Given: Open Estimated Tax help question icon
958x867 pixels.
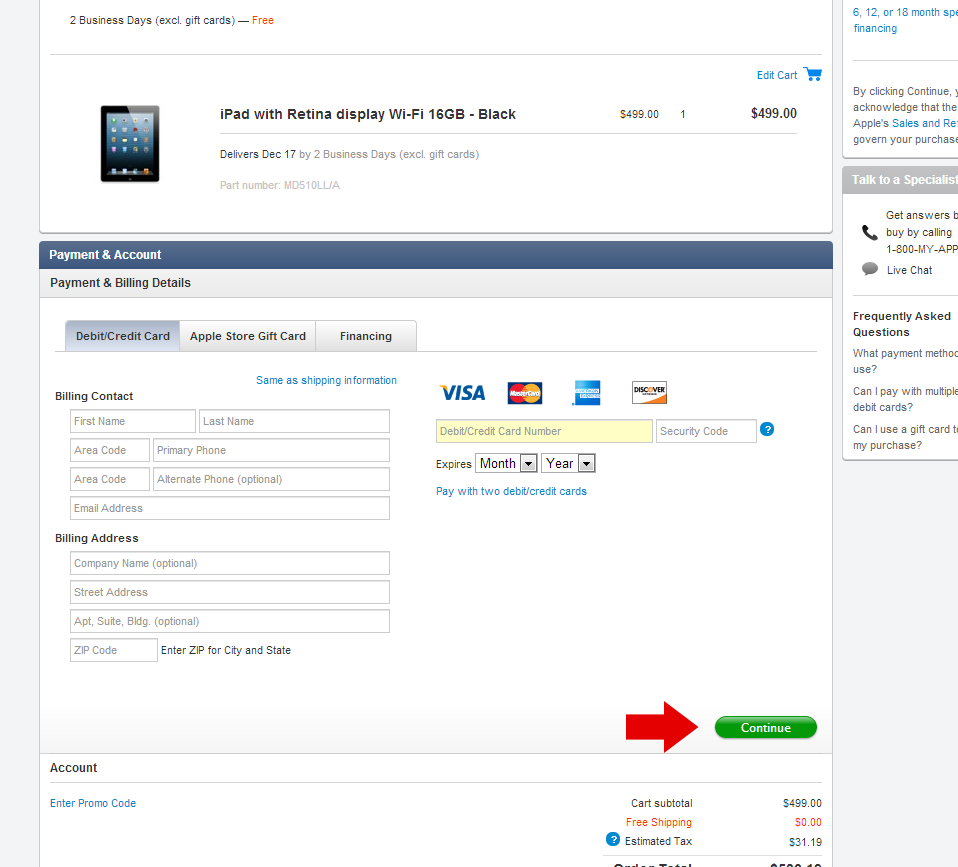Looking at the screenshot, I should (613, 839).
